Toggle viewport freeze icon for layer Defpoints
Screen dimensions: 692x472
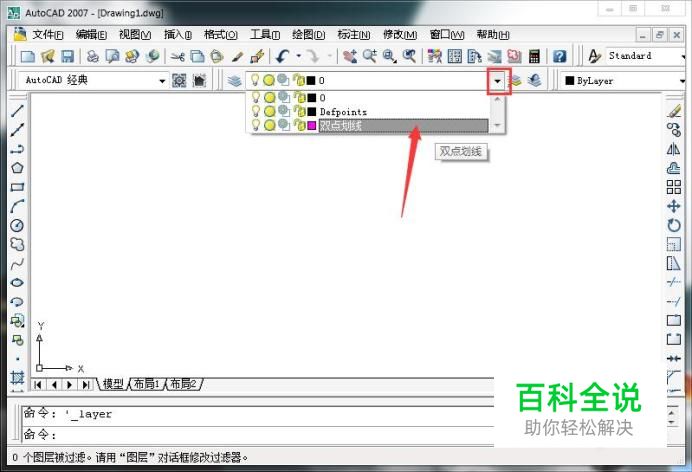(283, 112)
